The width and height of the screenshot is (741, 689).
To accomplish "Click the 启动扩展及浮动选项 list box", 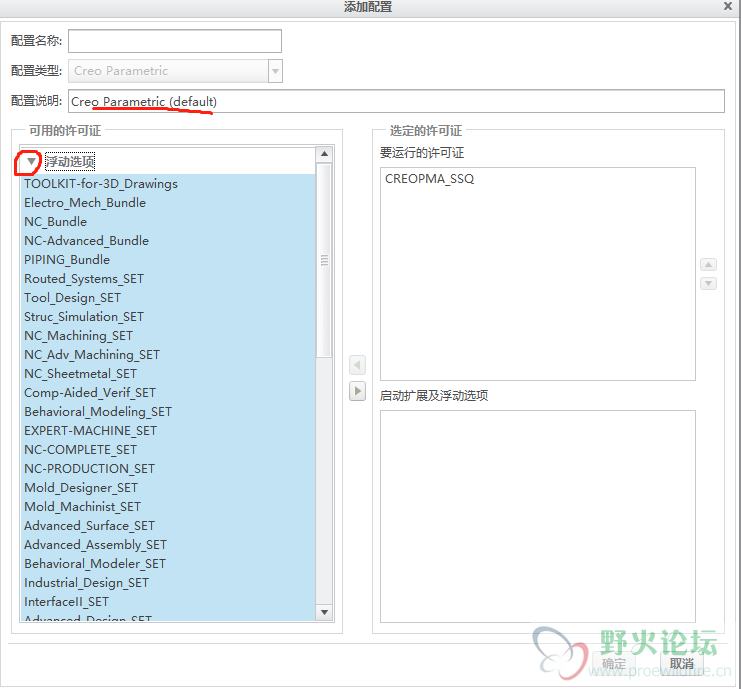I will tap(538, 517).
